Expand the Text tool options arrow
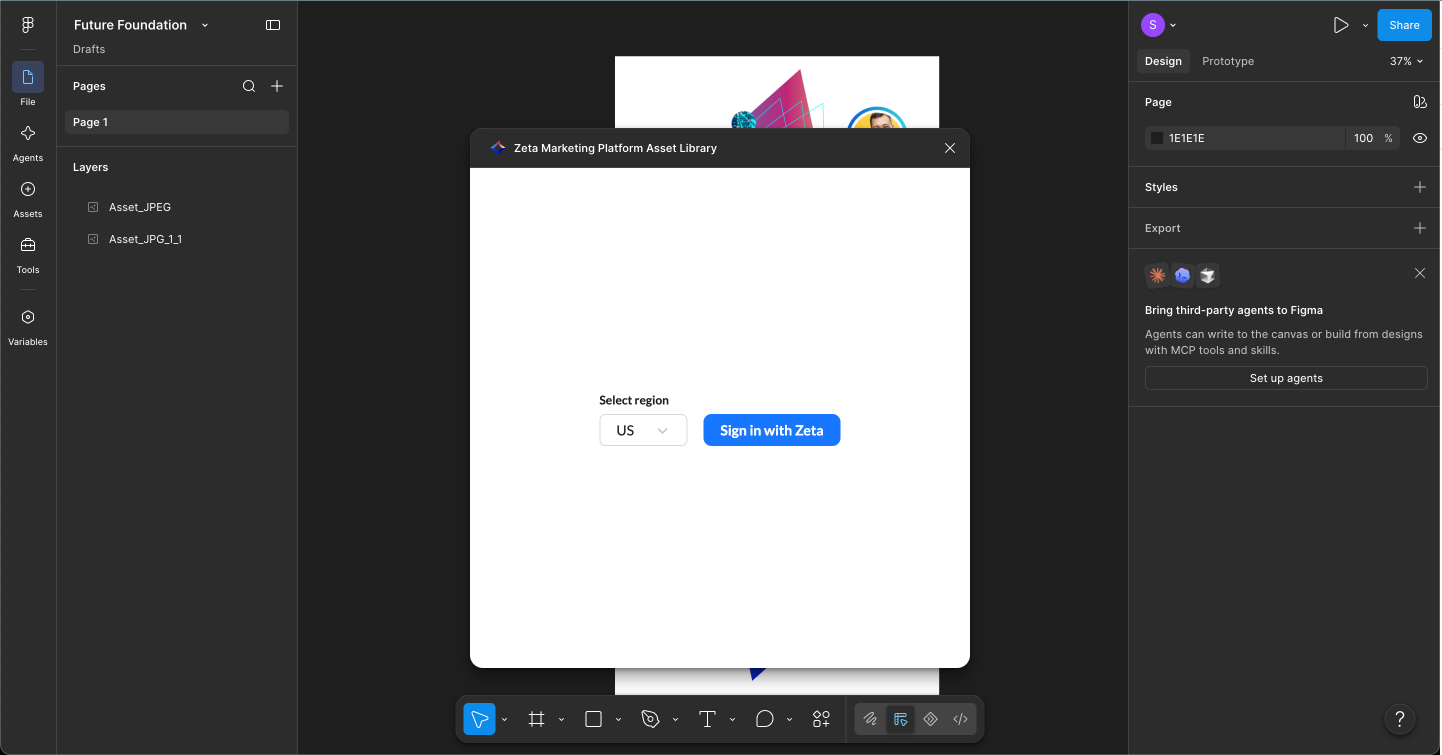 pos(732,719)
